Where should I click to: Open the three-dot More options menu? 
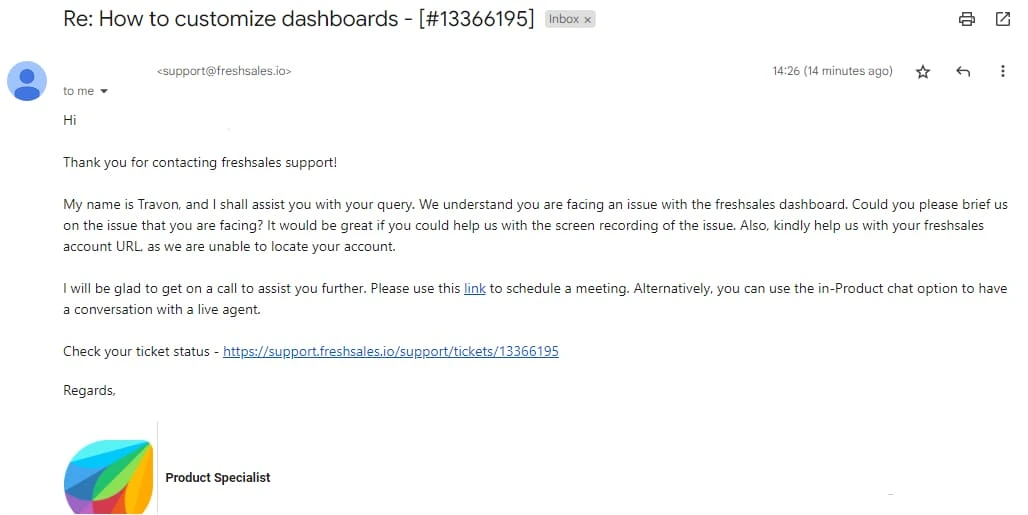coord(1002,71)
